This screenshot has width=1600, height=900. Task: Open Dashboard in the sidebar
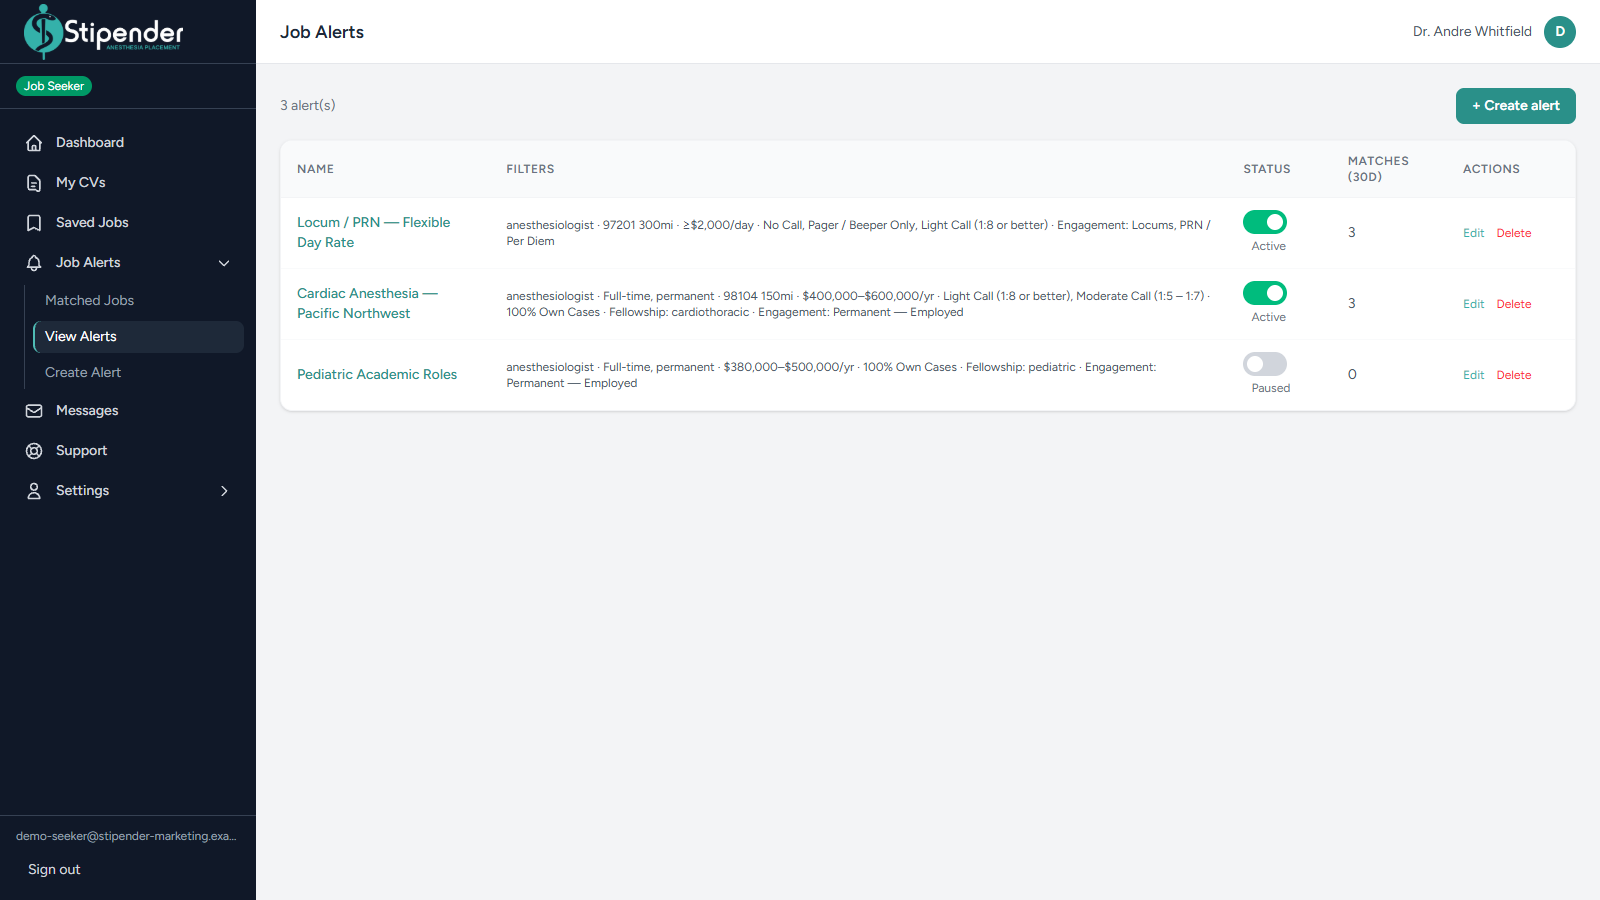click(128, 143)
